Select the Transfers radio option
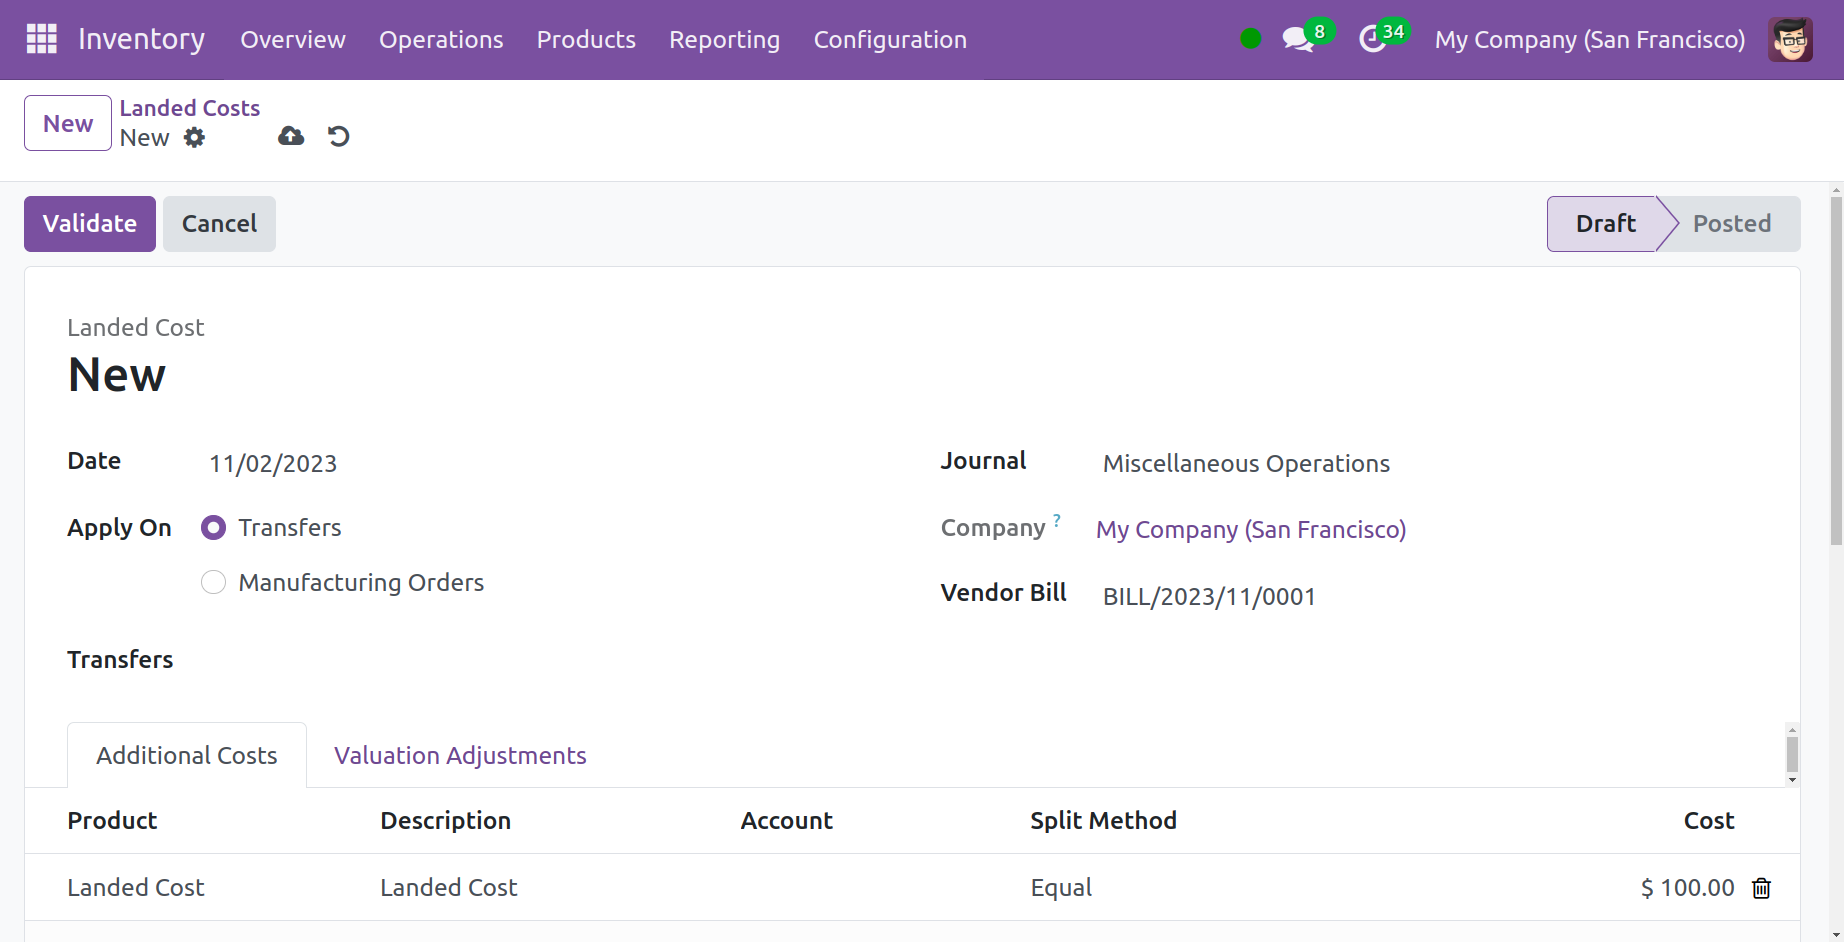Screen dimensions: 1844x942 (x=214, y=528)
